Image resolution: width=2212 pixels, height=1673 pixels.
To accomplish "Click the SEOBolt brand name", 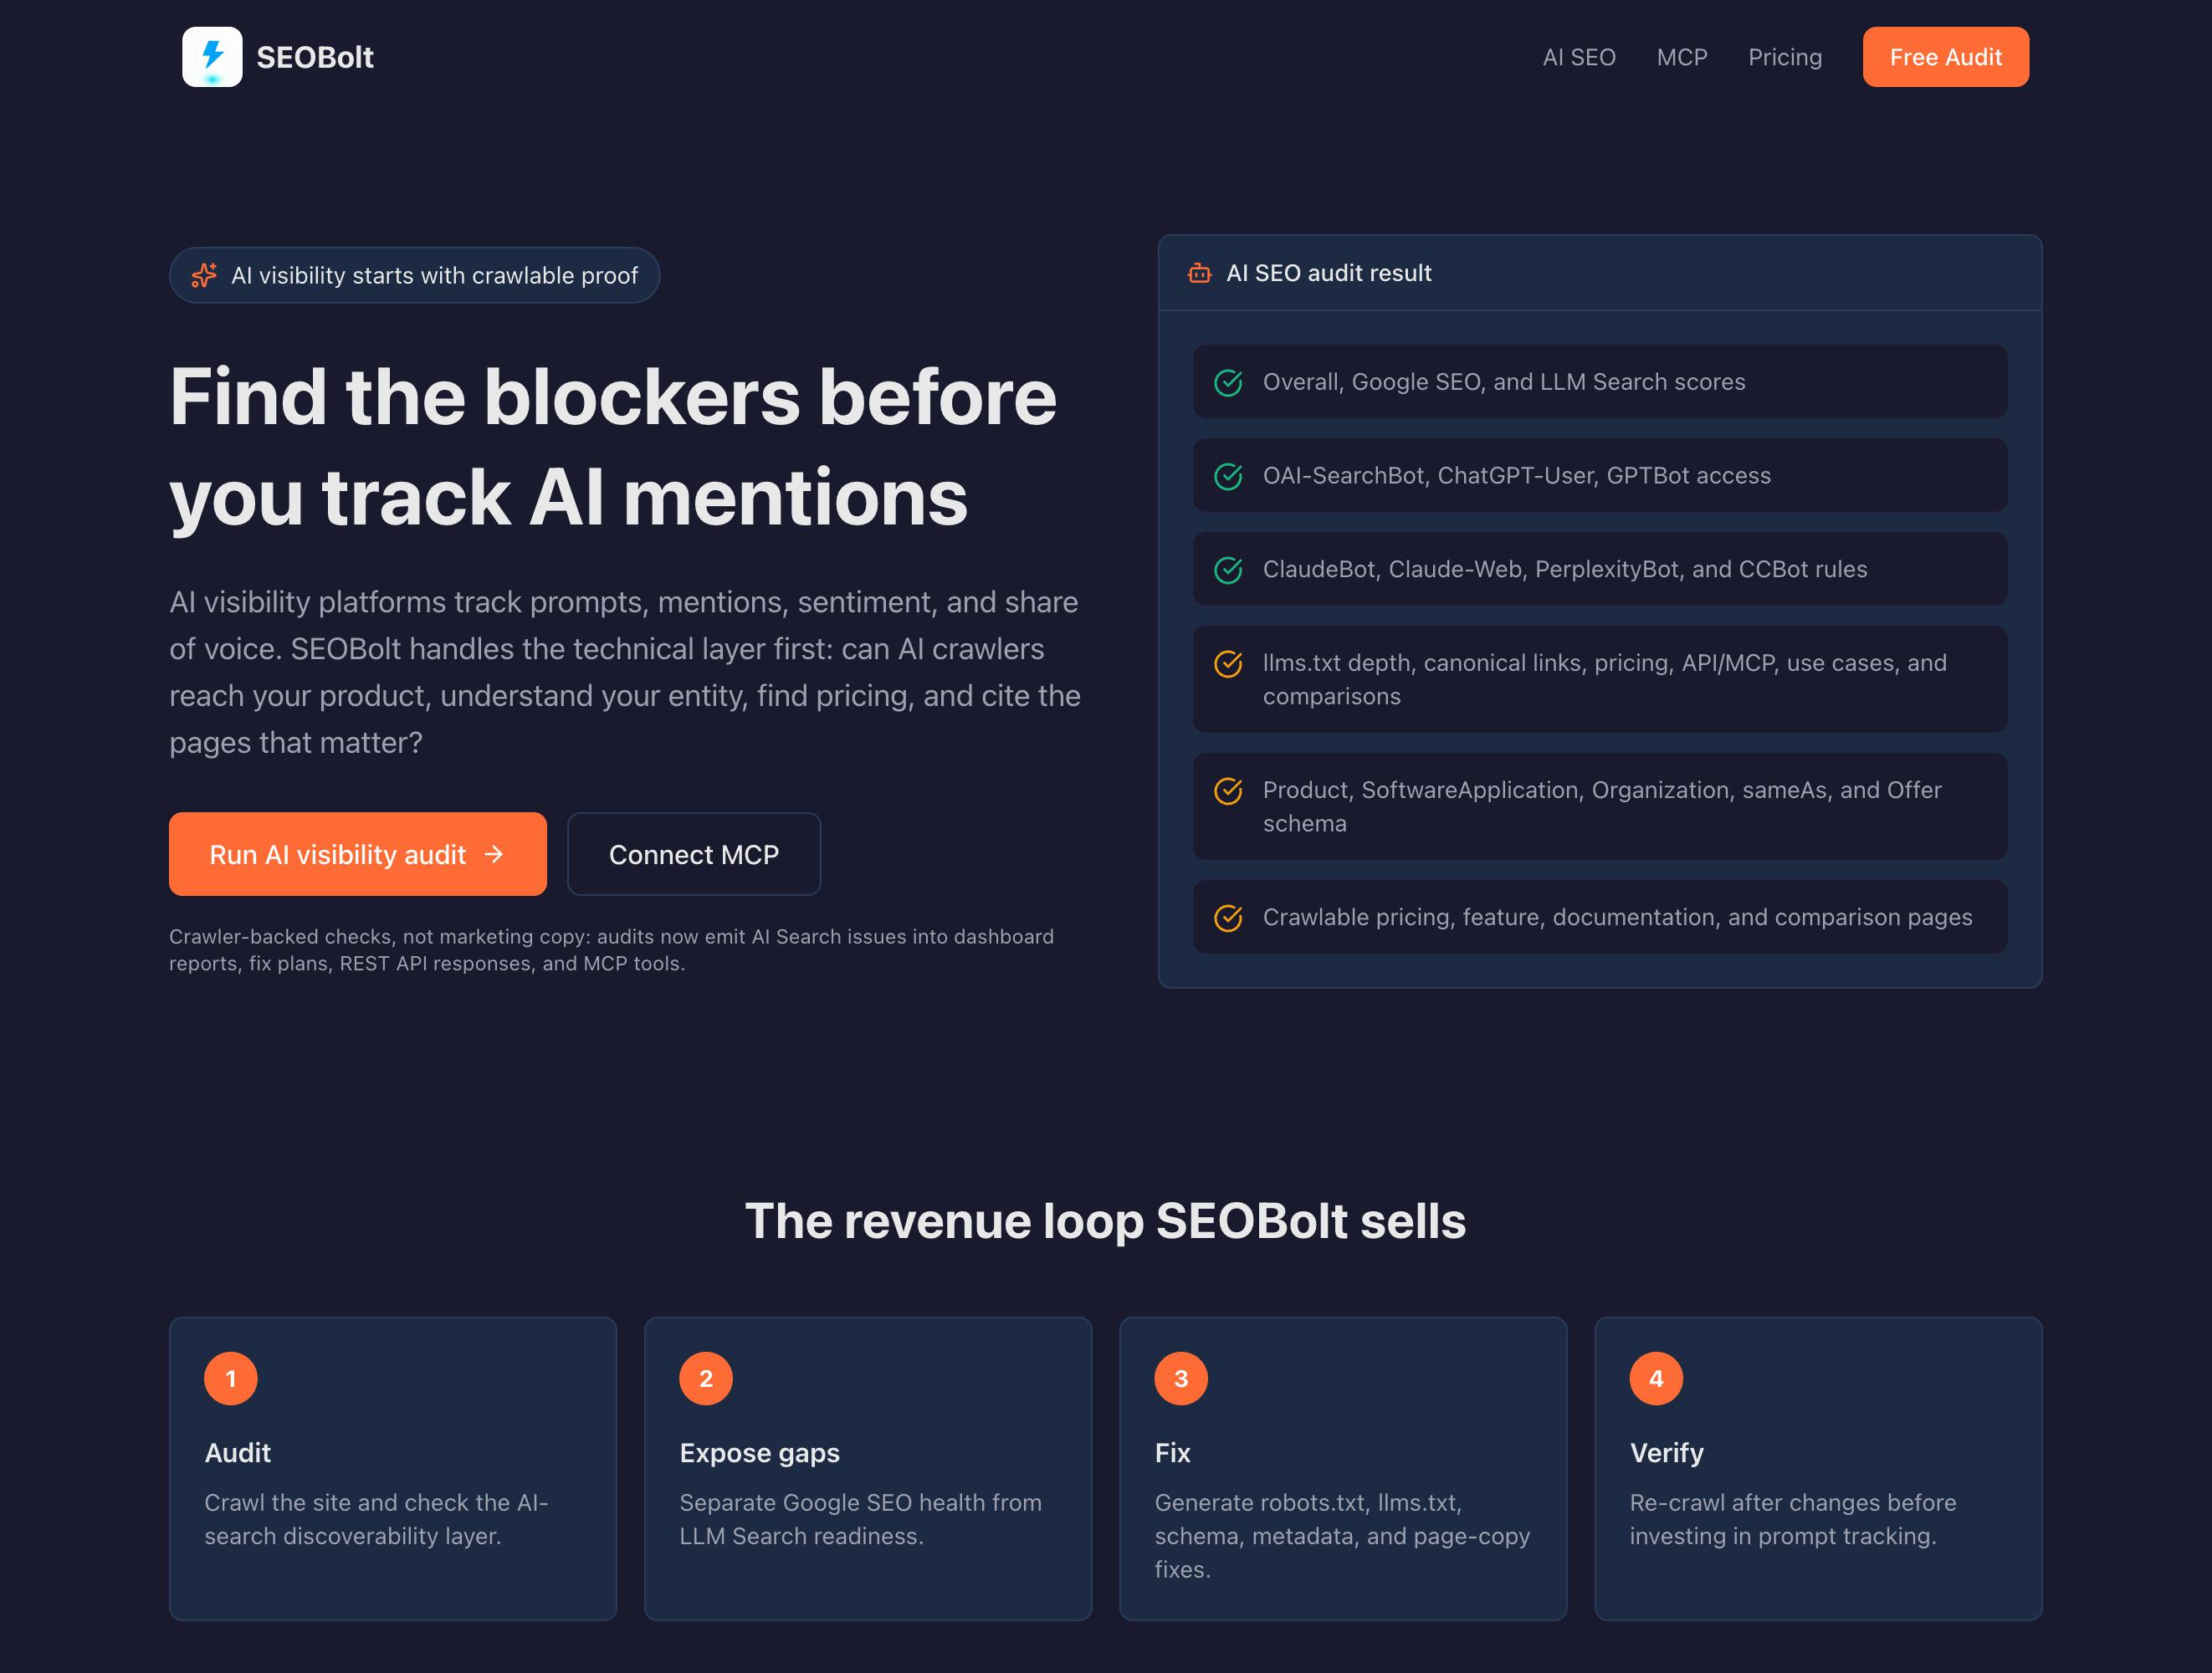I will 315,57.
